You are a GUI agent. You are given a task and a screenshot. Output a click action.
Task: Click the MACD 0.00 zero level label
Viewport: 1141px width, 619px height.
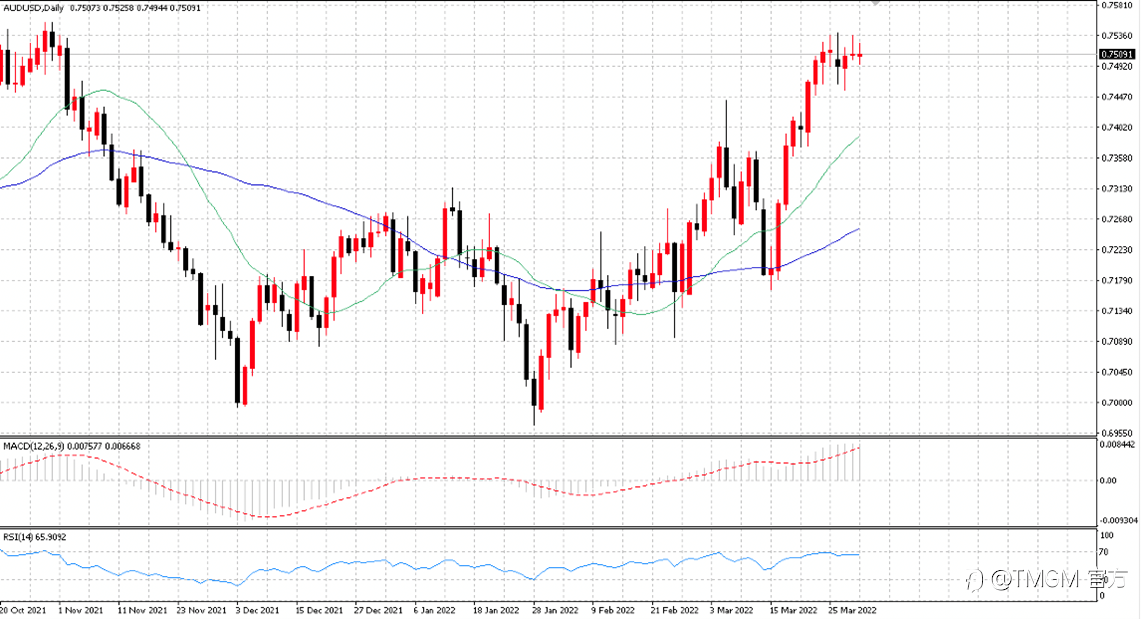(1108, 481)
